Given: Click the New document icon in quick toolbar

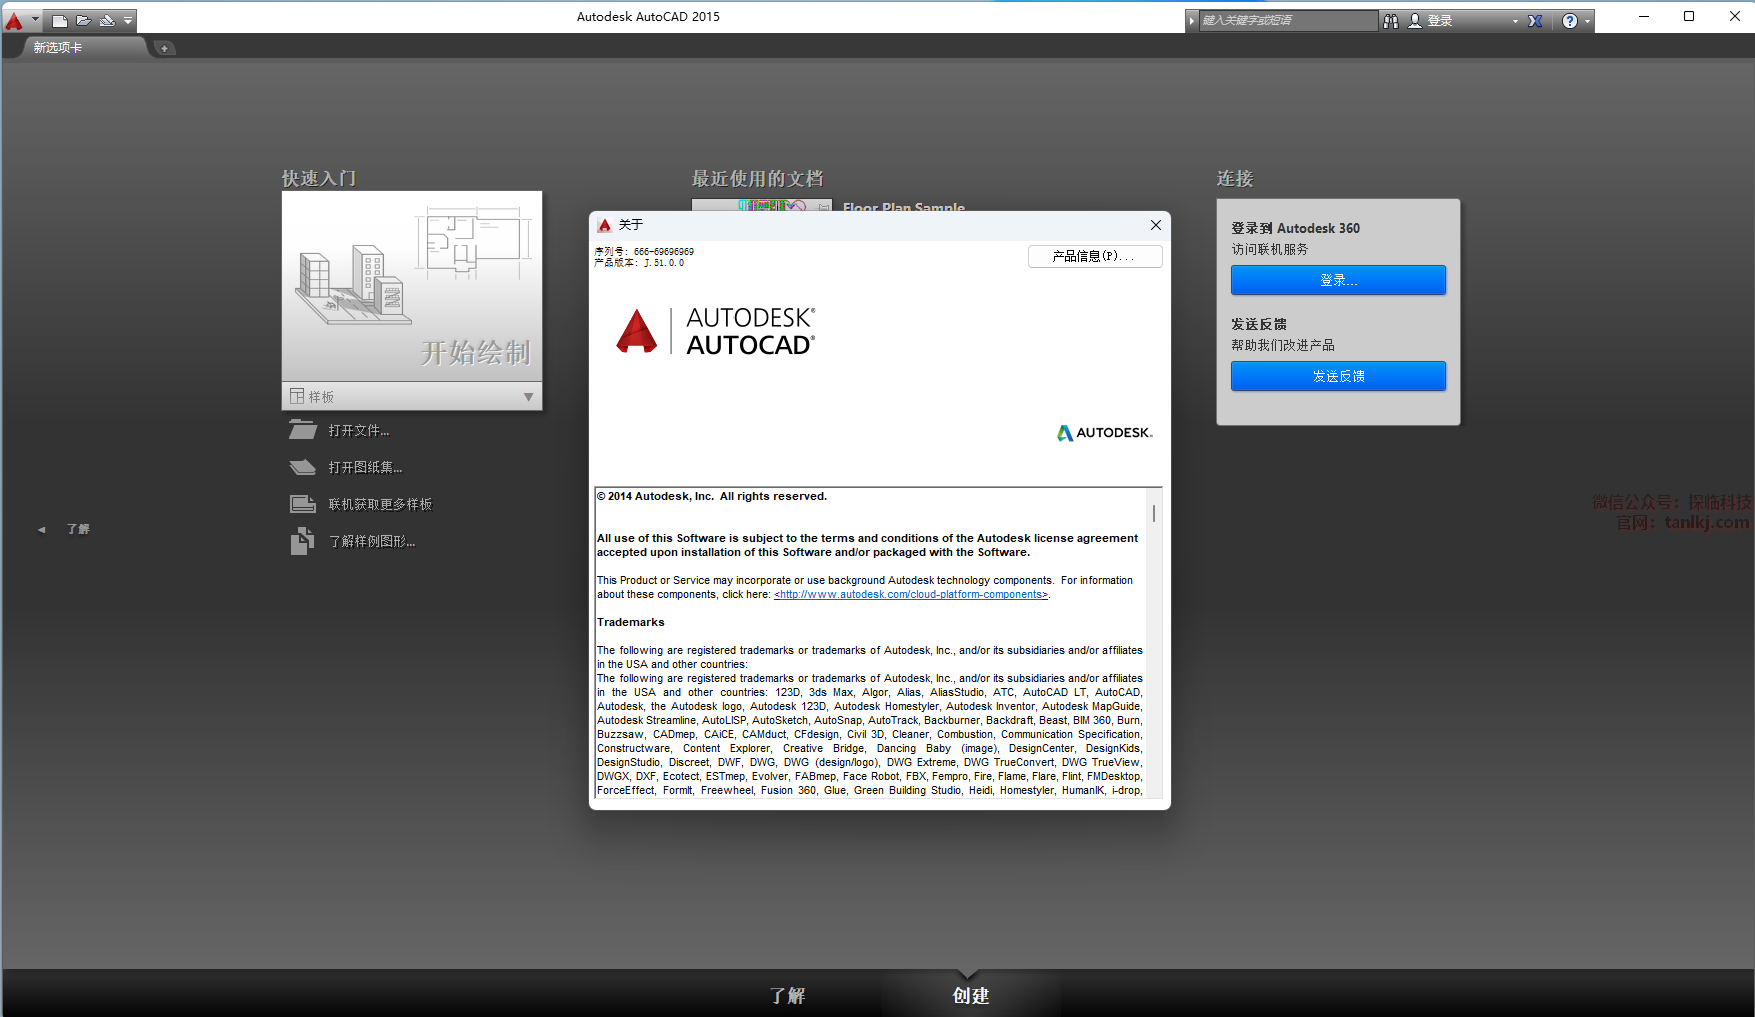Looking at the screenshot, I should (x=60, y=20).
